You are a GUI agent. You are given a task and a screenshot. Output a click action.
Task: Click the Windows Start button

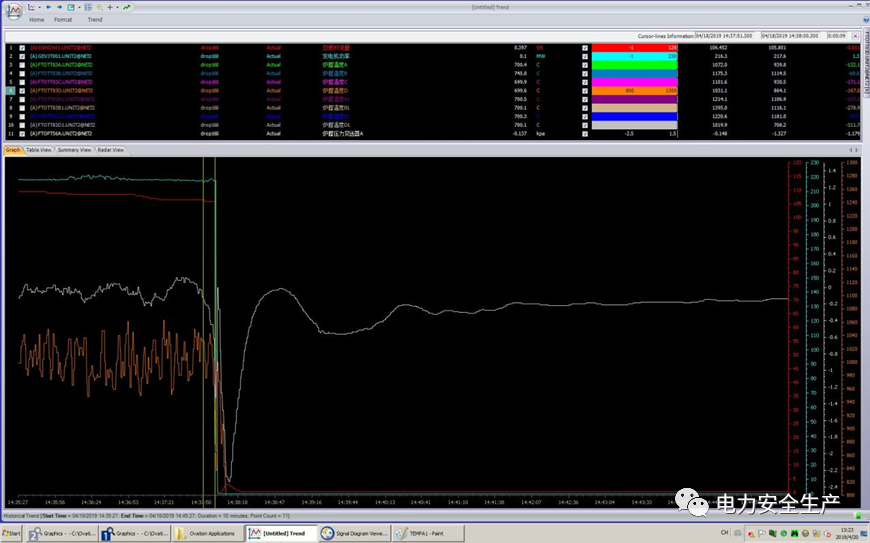coord(11,533)
